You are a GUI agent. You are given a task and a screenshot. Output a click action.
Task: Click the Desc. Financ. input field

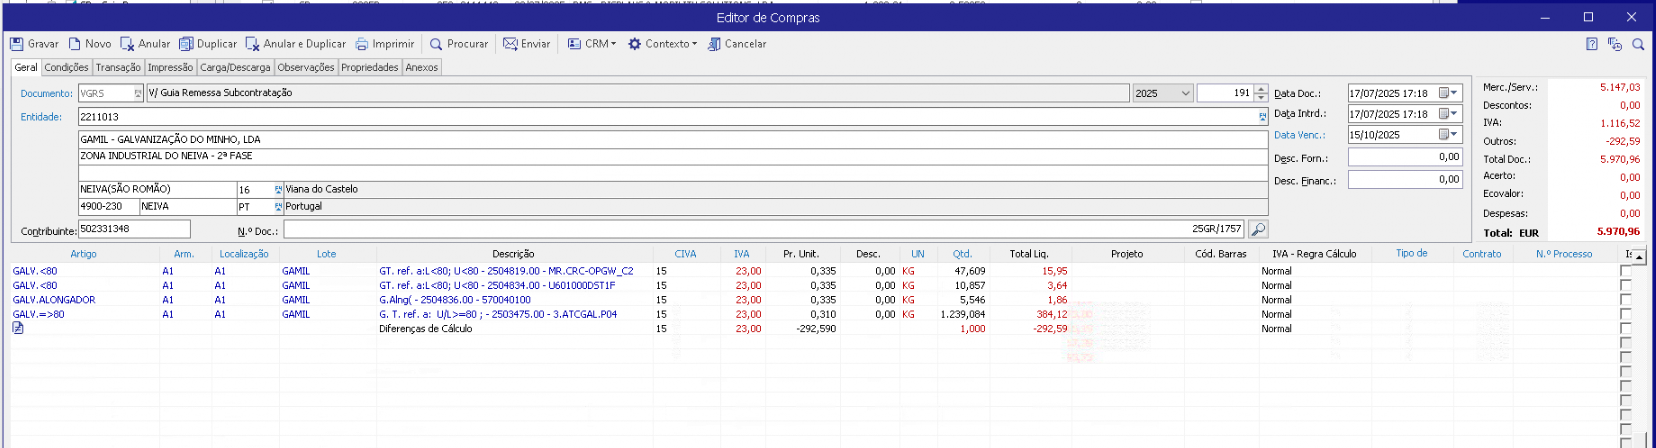tap(1404, 180)
